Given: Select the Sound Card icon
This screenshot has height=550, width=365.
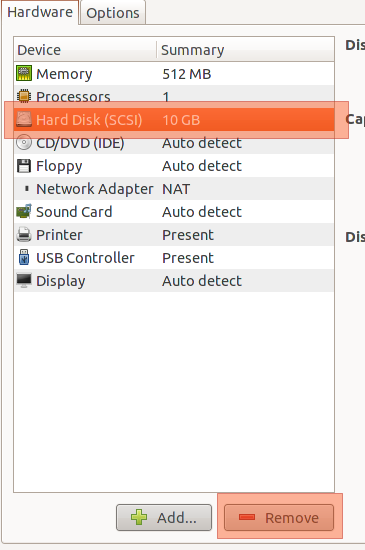Looking at the screenshot, I should (x=24, y=212).
